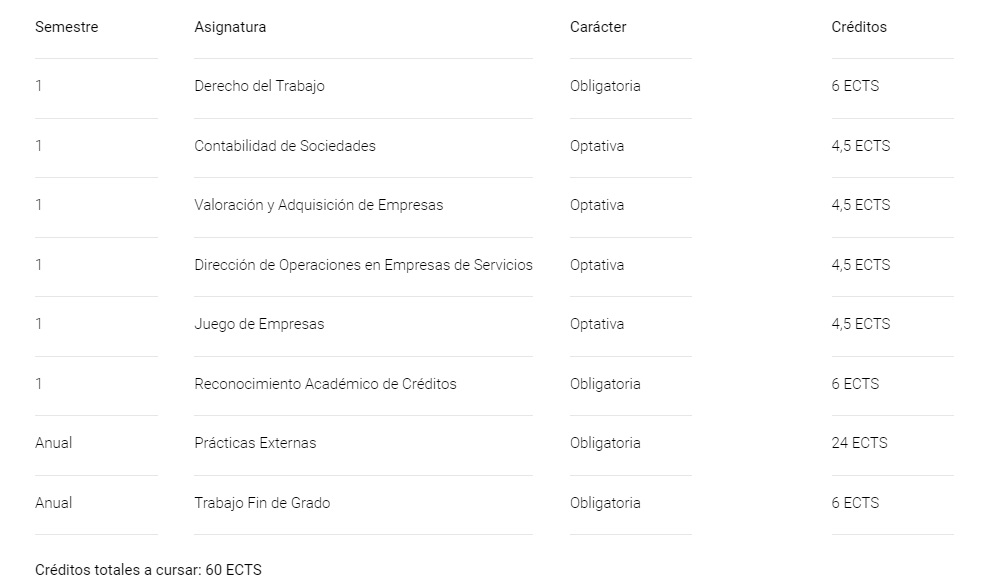This screenshot has height=584, width=988.
Task: Click Anual cell of Prácticas Externas row
Action: pyautogui.click(x=54, y=444)
